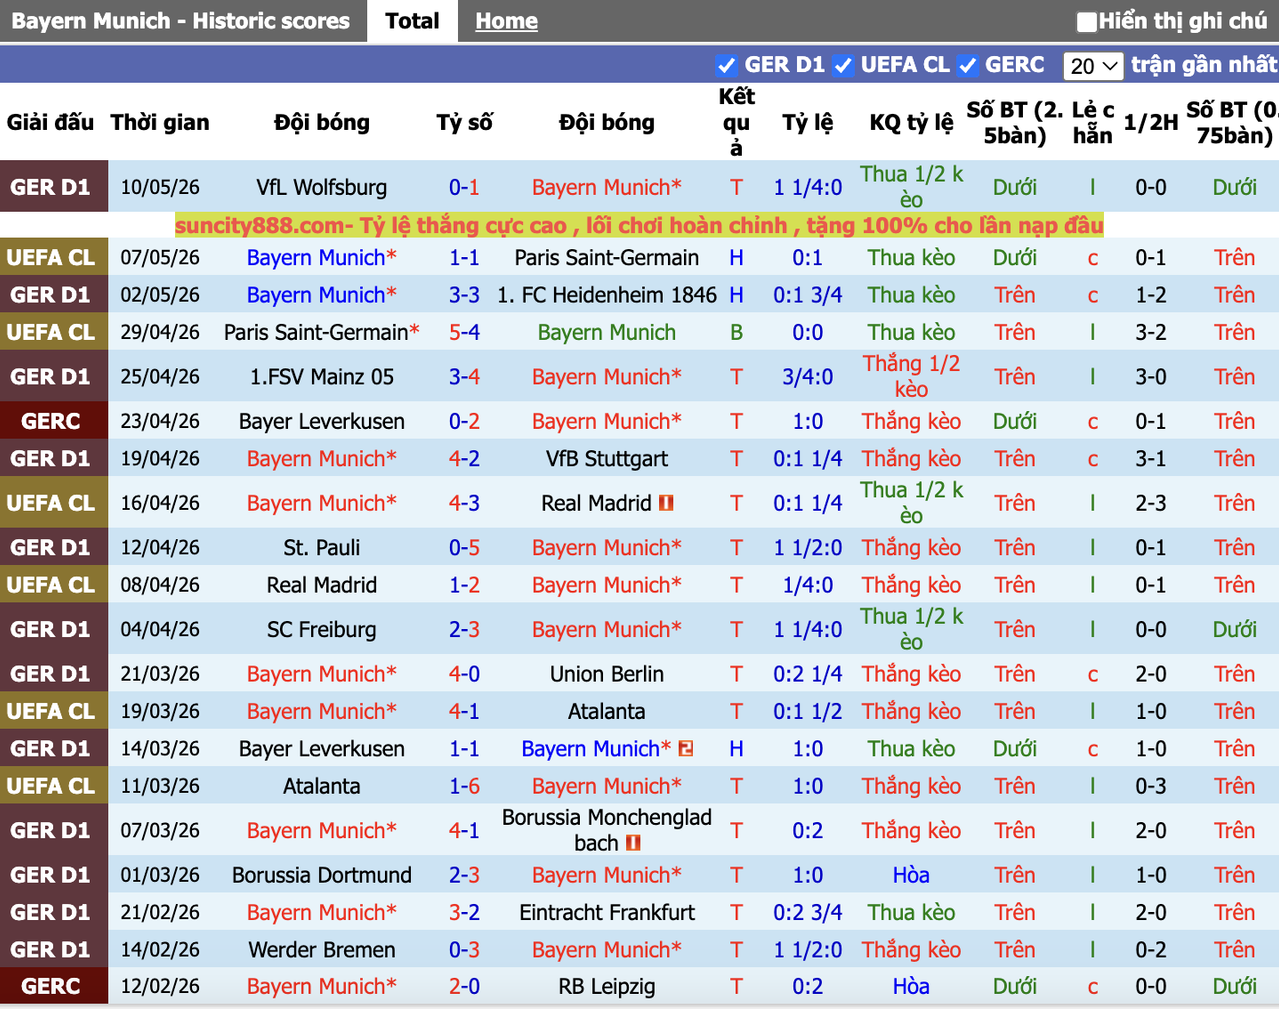Open the 4-0 score versus Union Berlin
The width and height of the screenshot is (1279, 1009).
(464, 674)
